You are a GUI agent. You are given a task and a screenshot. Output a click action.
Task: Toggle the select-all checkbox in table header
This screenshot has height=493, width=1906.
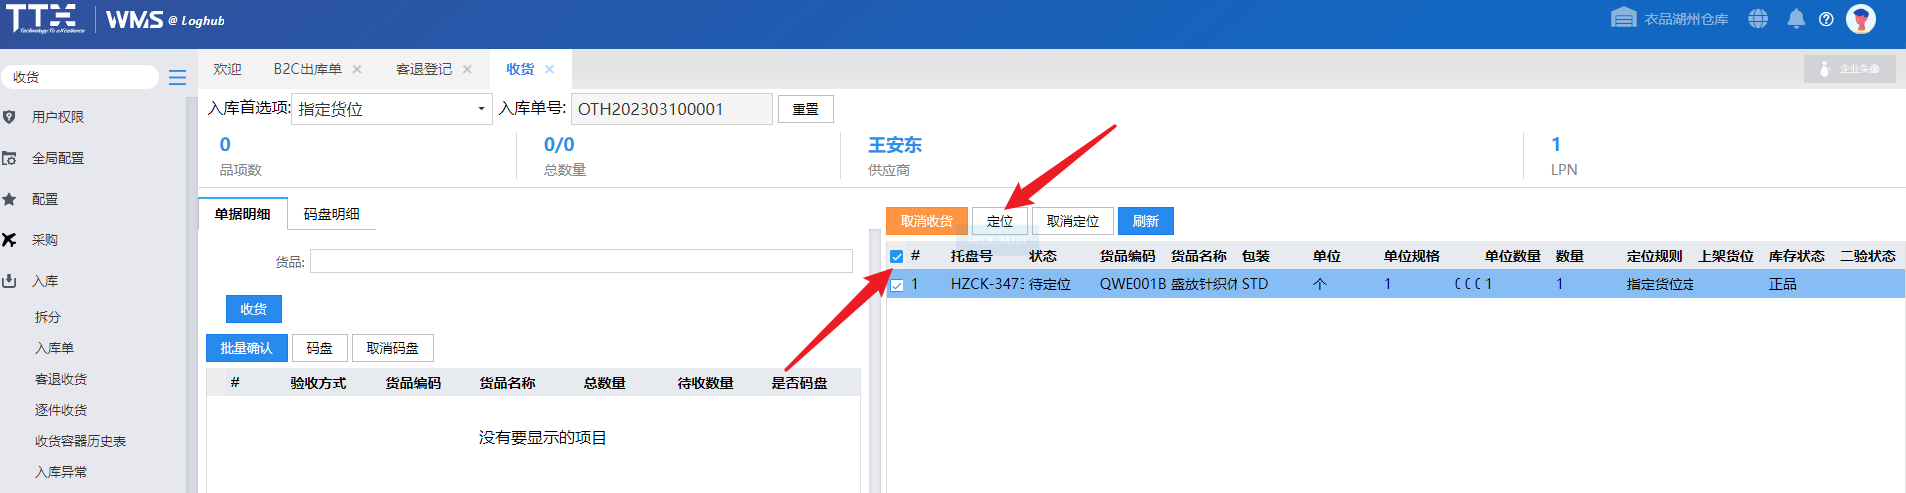point(897,257)
